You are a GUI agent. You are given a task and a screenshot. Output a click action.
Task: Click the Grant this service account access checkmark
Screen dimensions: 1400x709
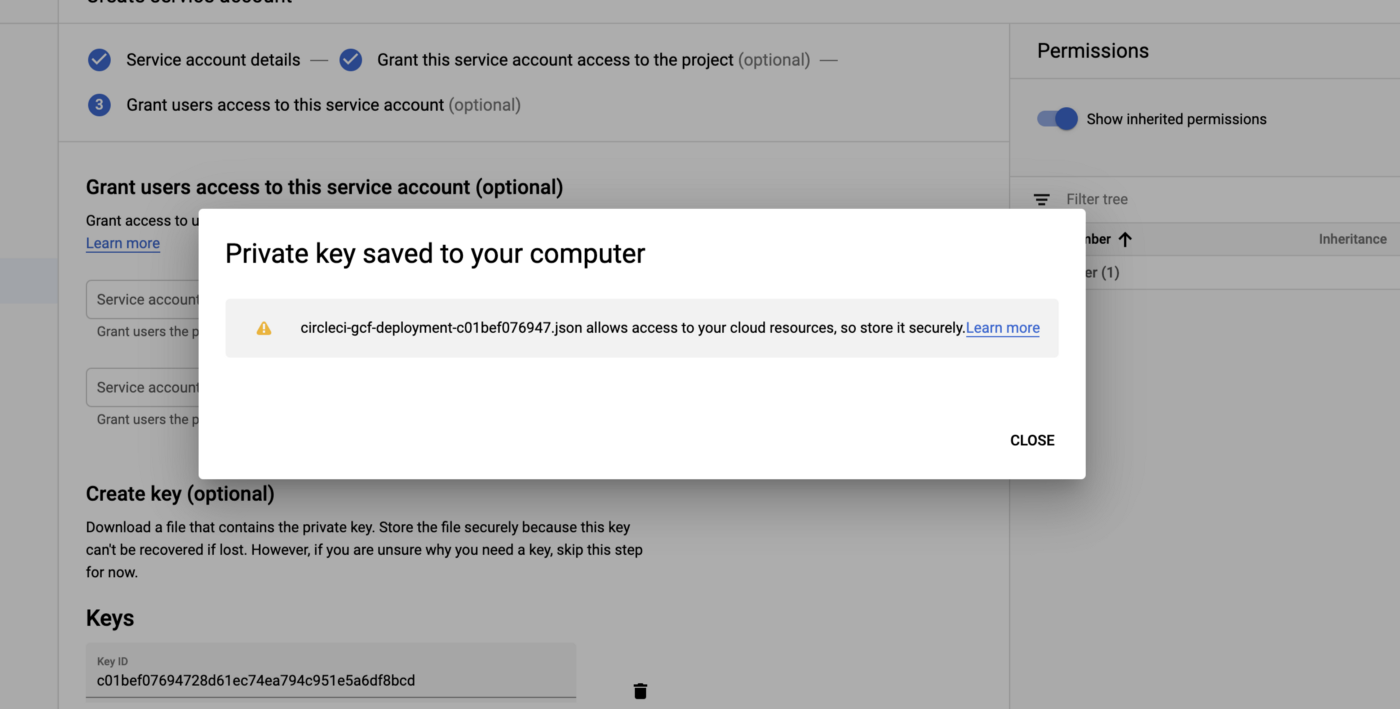(x=350, y=60)
